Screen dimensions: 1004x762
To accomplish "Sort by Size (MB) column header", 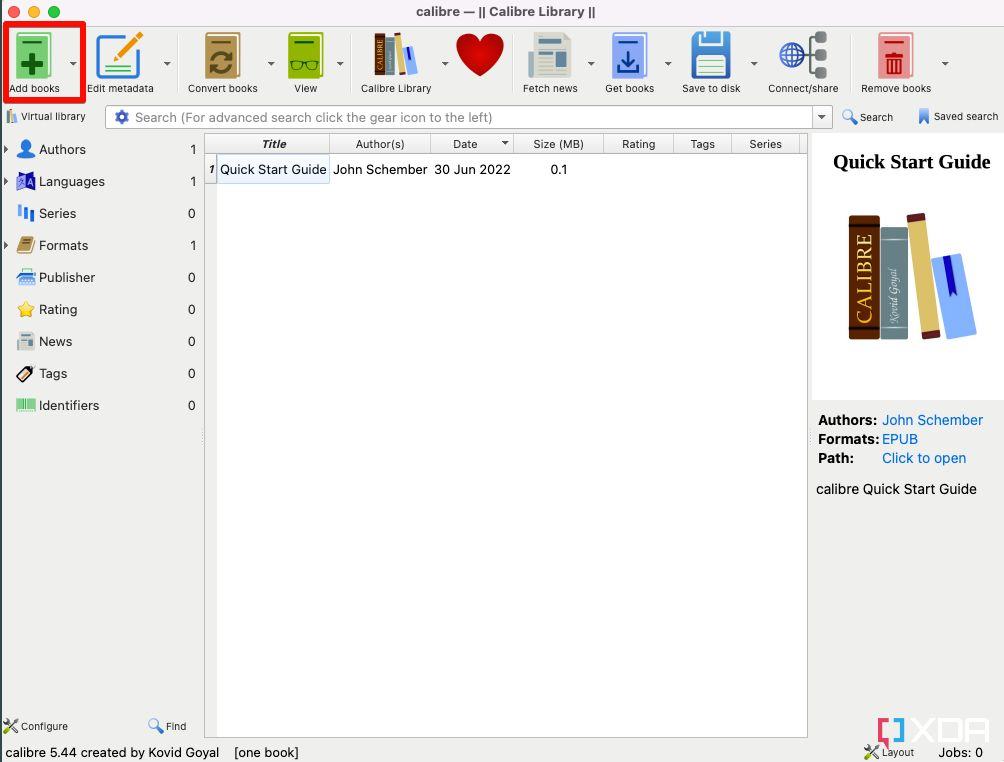I will click(558, 144).
